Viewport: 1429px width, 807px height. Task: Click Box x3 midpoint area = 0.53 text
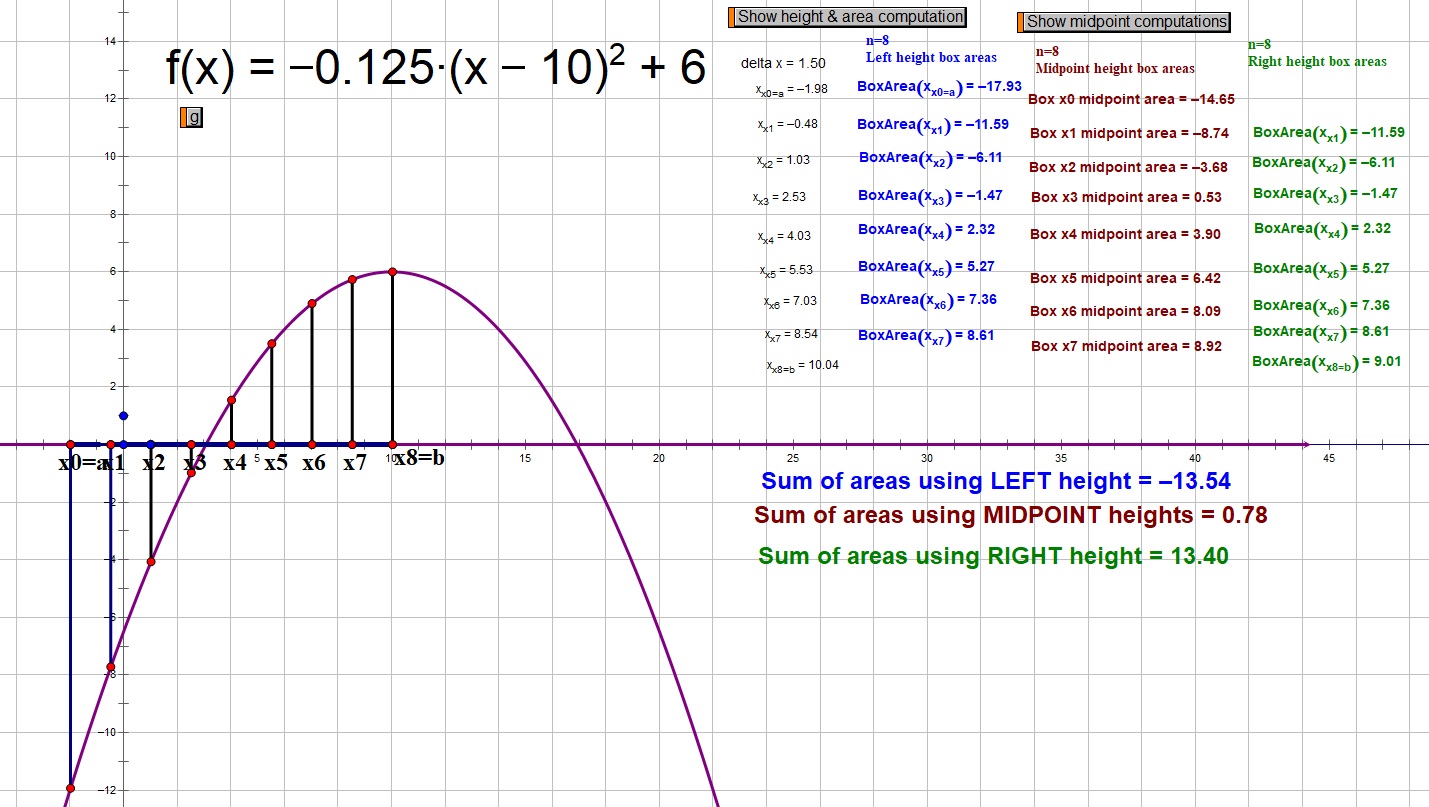coord(1126,198)
